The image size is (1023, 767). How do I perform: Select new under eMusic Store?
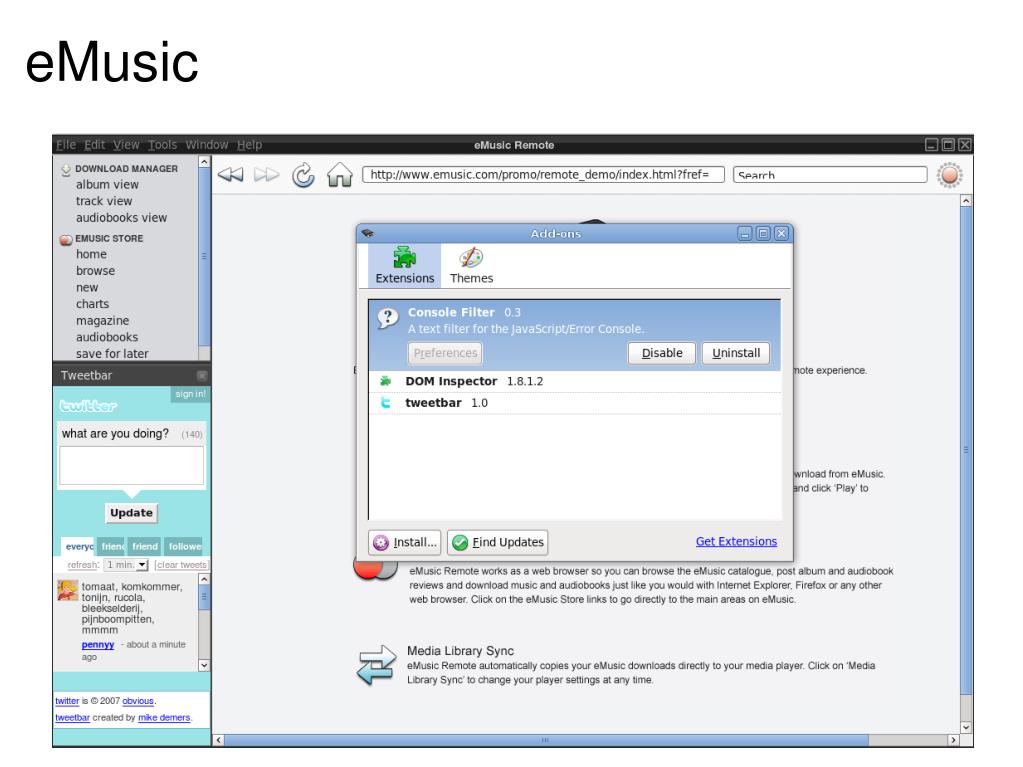pos(87,288)
